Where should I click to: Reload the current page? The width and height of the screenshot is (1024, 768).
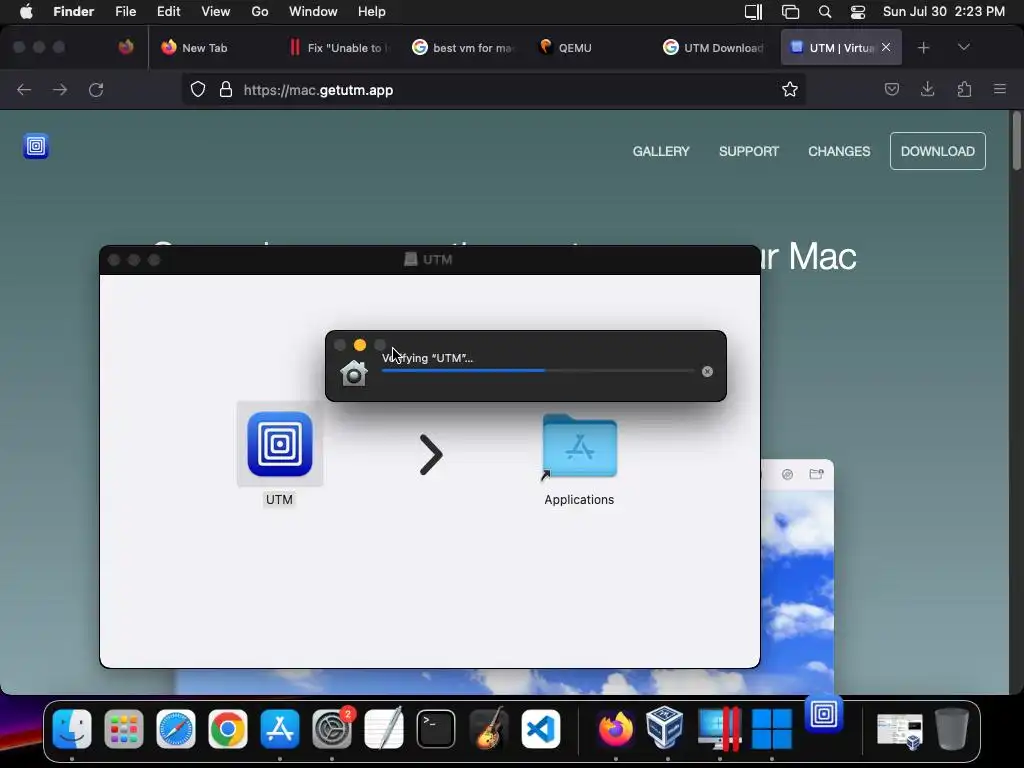(96, 89)
